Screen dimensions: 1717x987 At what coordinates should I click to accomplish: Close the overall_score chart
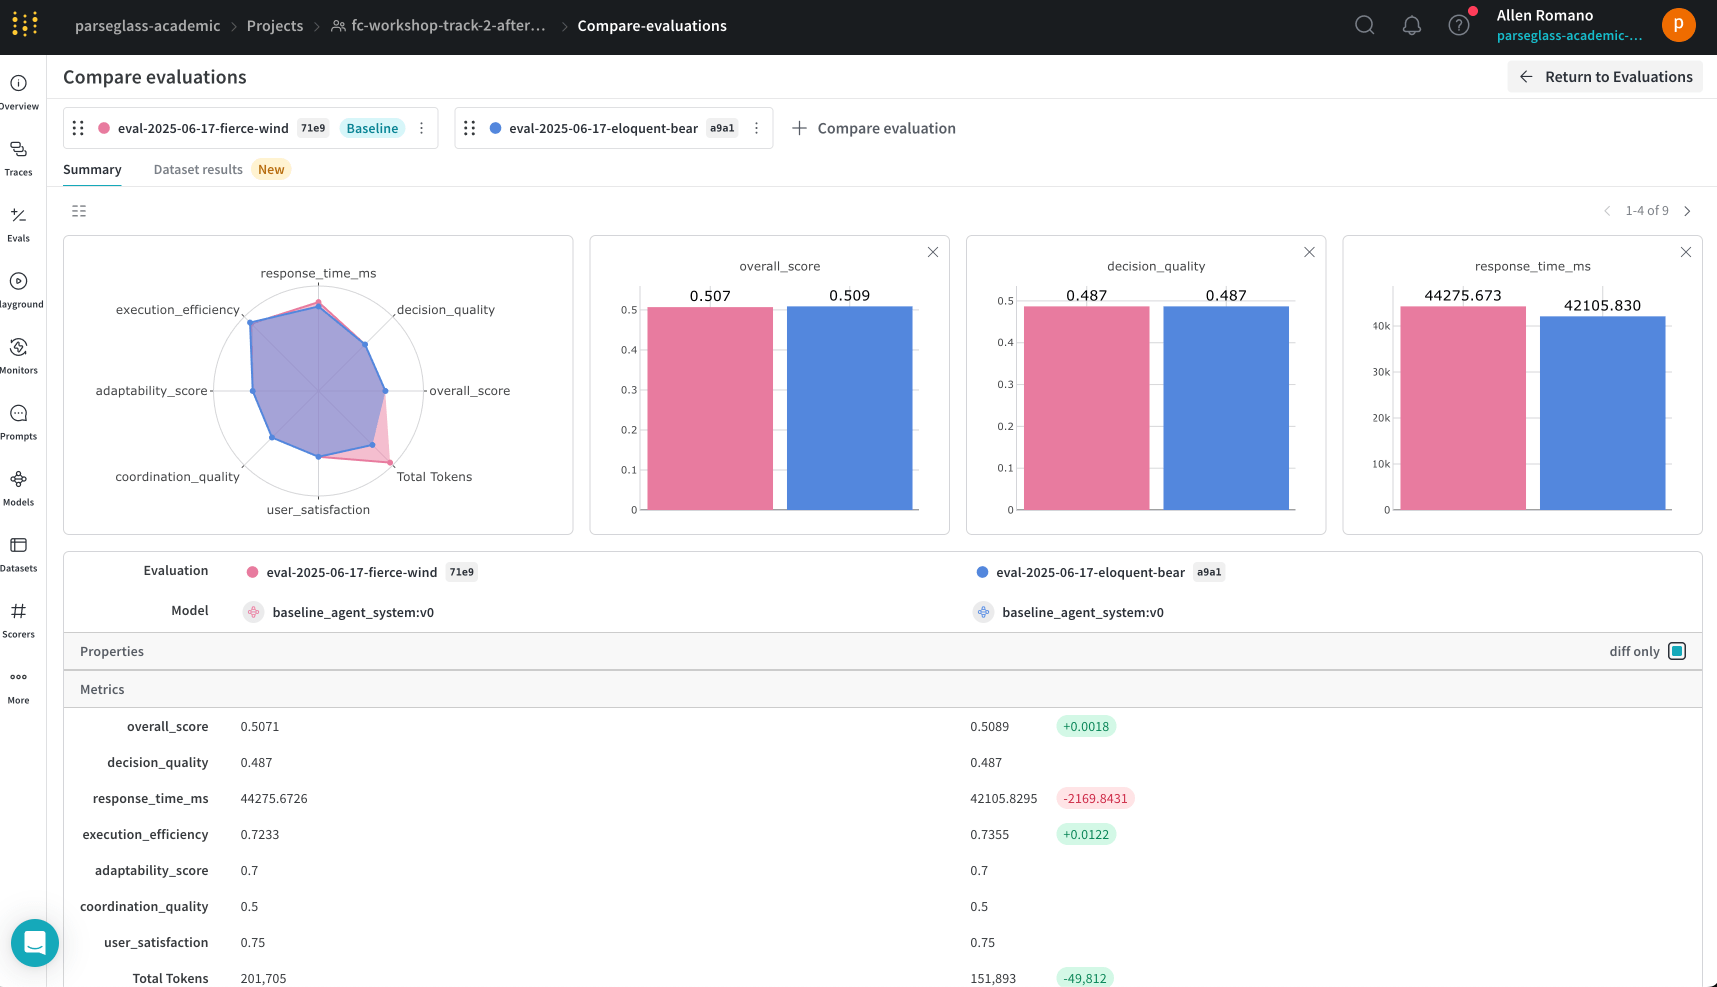pos(933,252)
